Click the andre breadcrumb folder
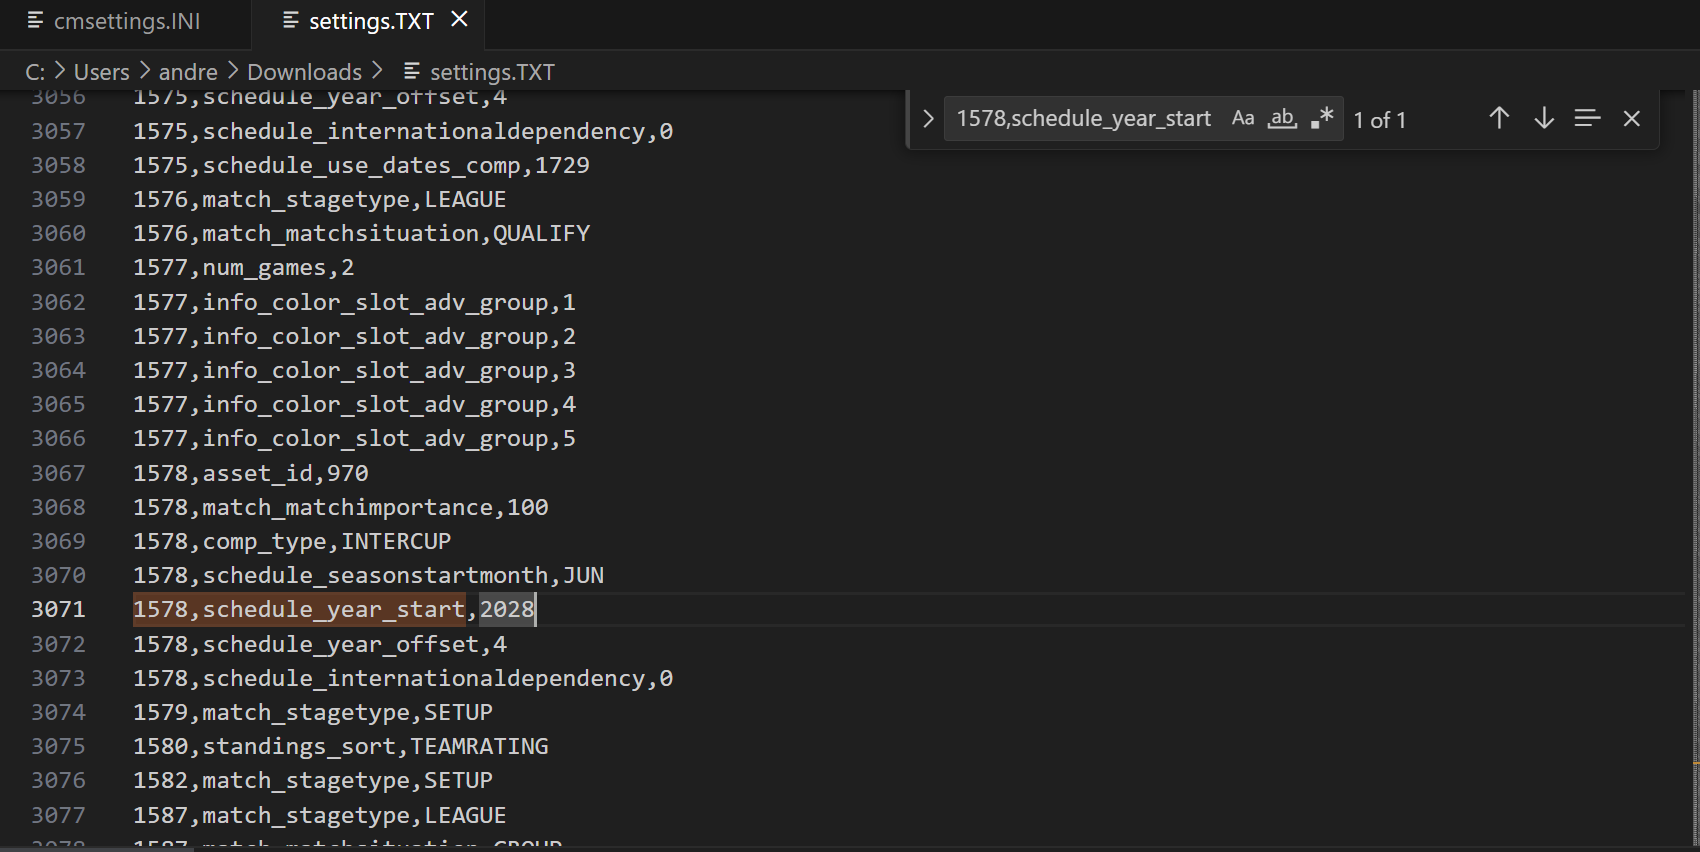 click(x=188, y=72)
